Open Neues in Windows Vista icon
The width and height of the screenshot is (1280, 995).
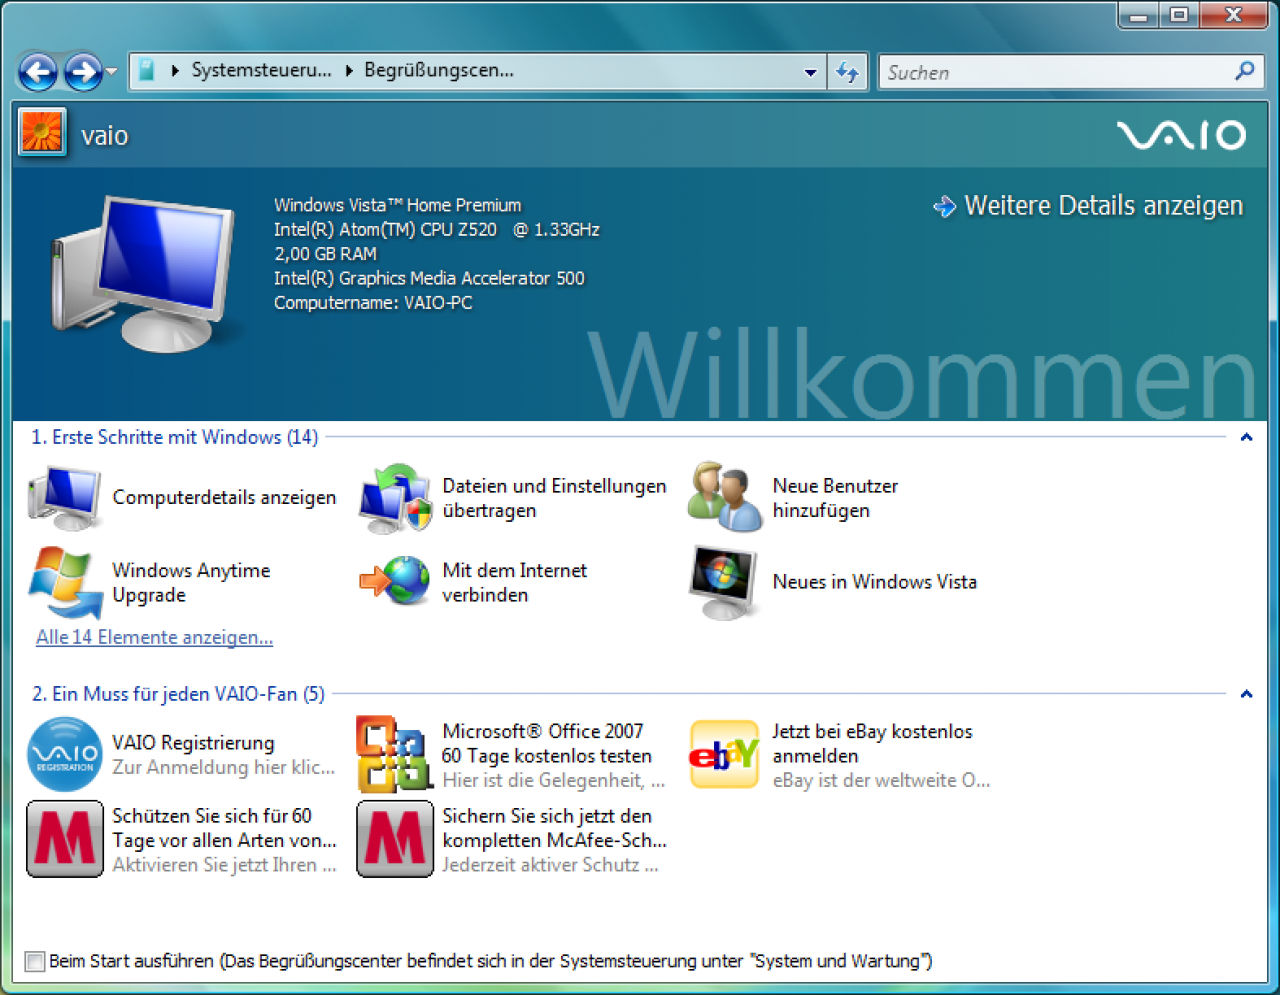coord(724,582)
